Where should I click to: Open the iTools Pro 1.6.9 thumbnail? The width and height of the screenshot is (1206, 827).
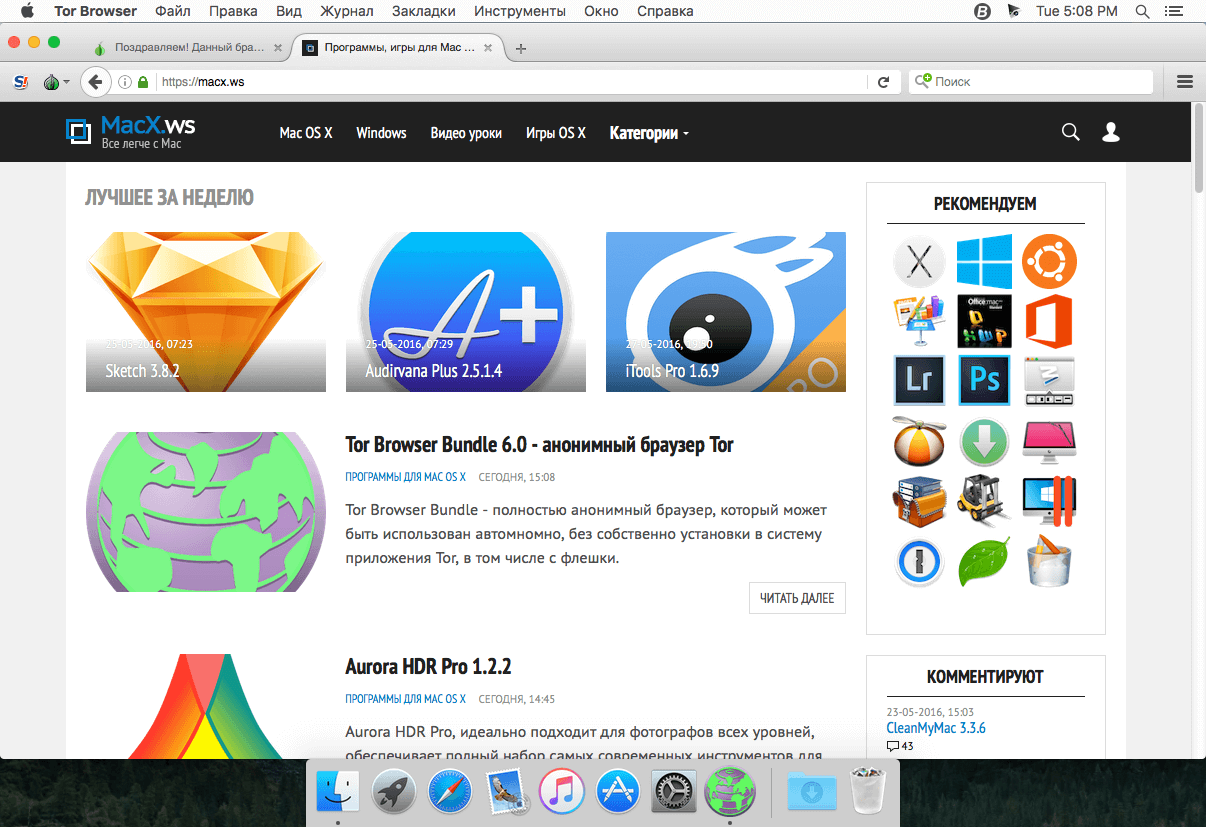pyautogui.click(x=726, y=312)
